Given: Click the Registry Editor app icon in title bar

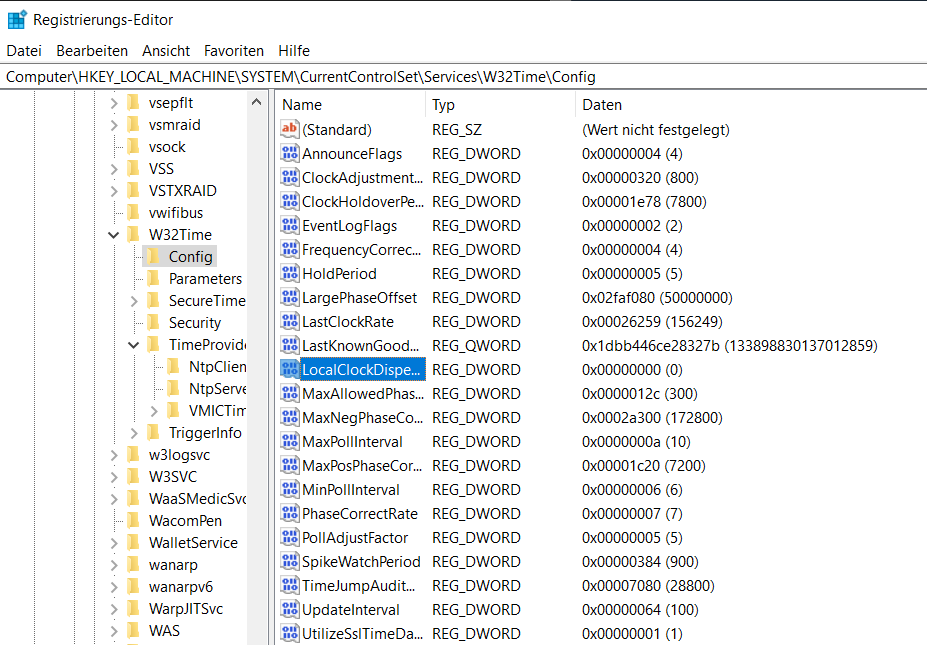Looking at the screenshot, I should (16, 19).
